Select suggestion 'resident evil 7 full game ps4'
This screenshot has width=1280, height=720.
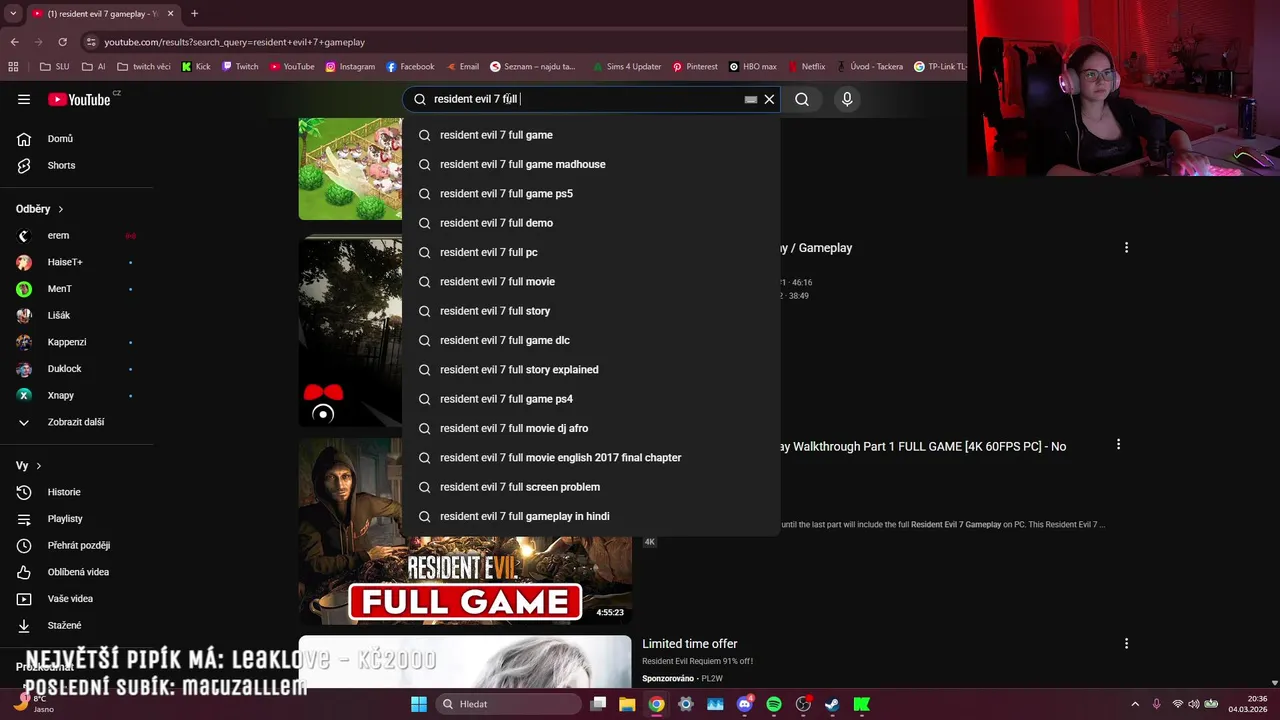(591, 399)
